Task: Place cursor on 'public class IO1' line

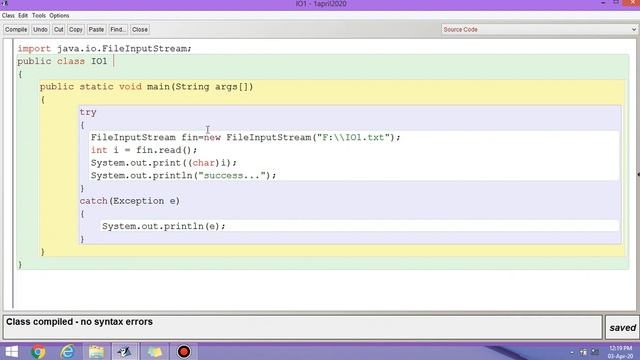Action: coord(62,61)
